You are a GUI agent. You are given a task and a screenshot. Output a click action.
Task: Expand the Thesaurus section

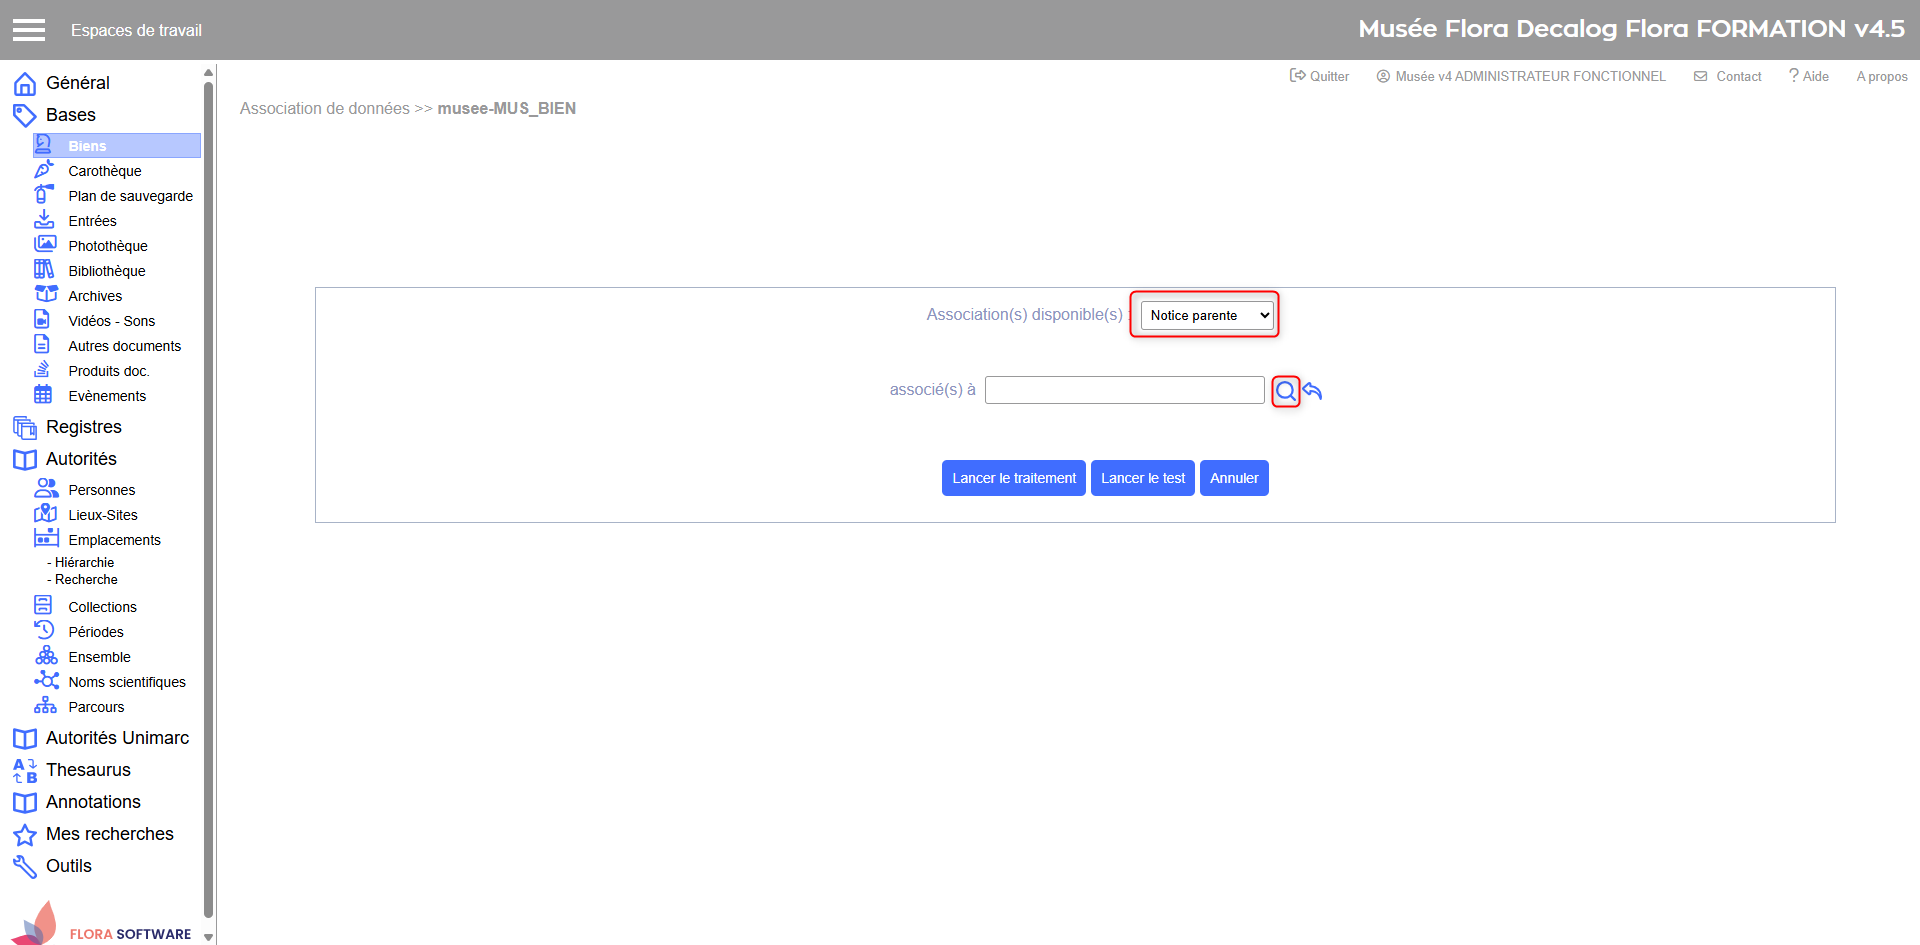88,770
